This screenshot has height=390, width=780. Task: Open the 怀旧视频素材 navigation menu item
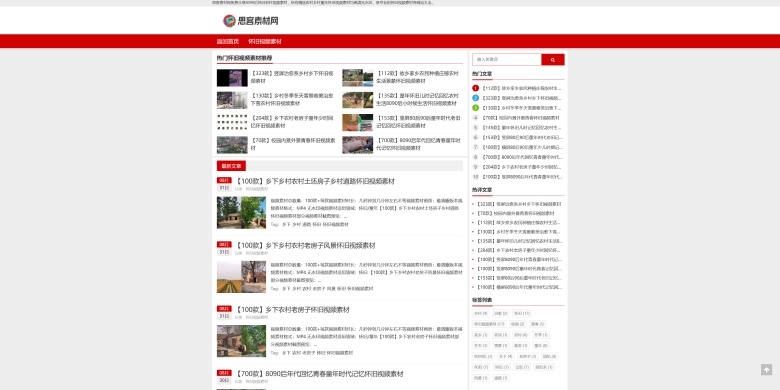tap(265, 41)
